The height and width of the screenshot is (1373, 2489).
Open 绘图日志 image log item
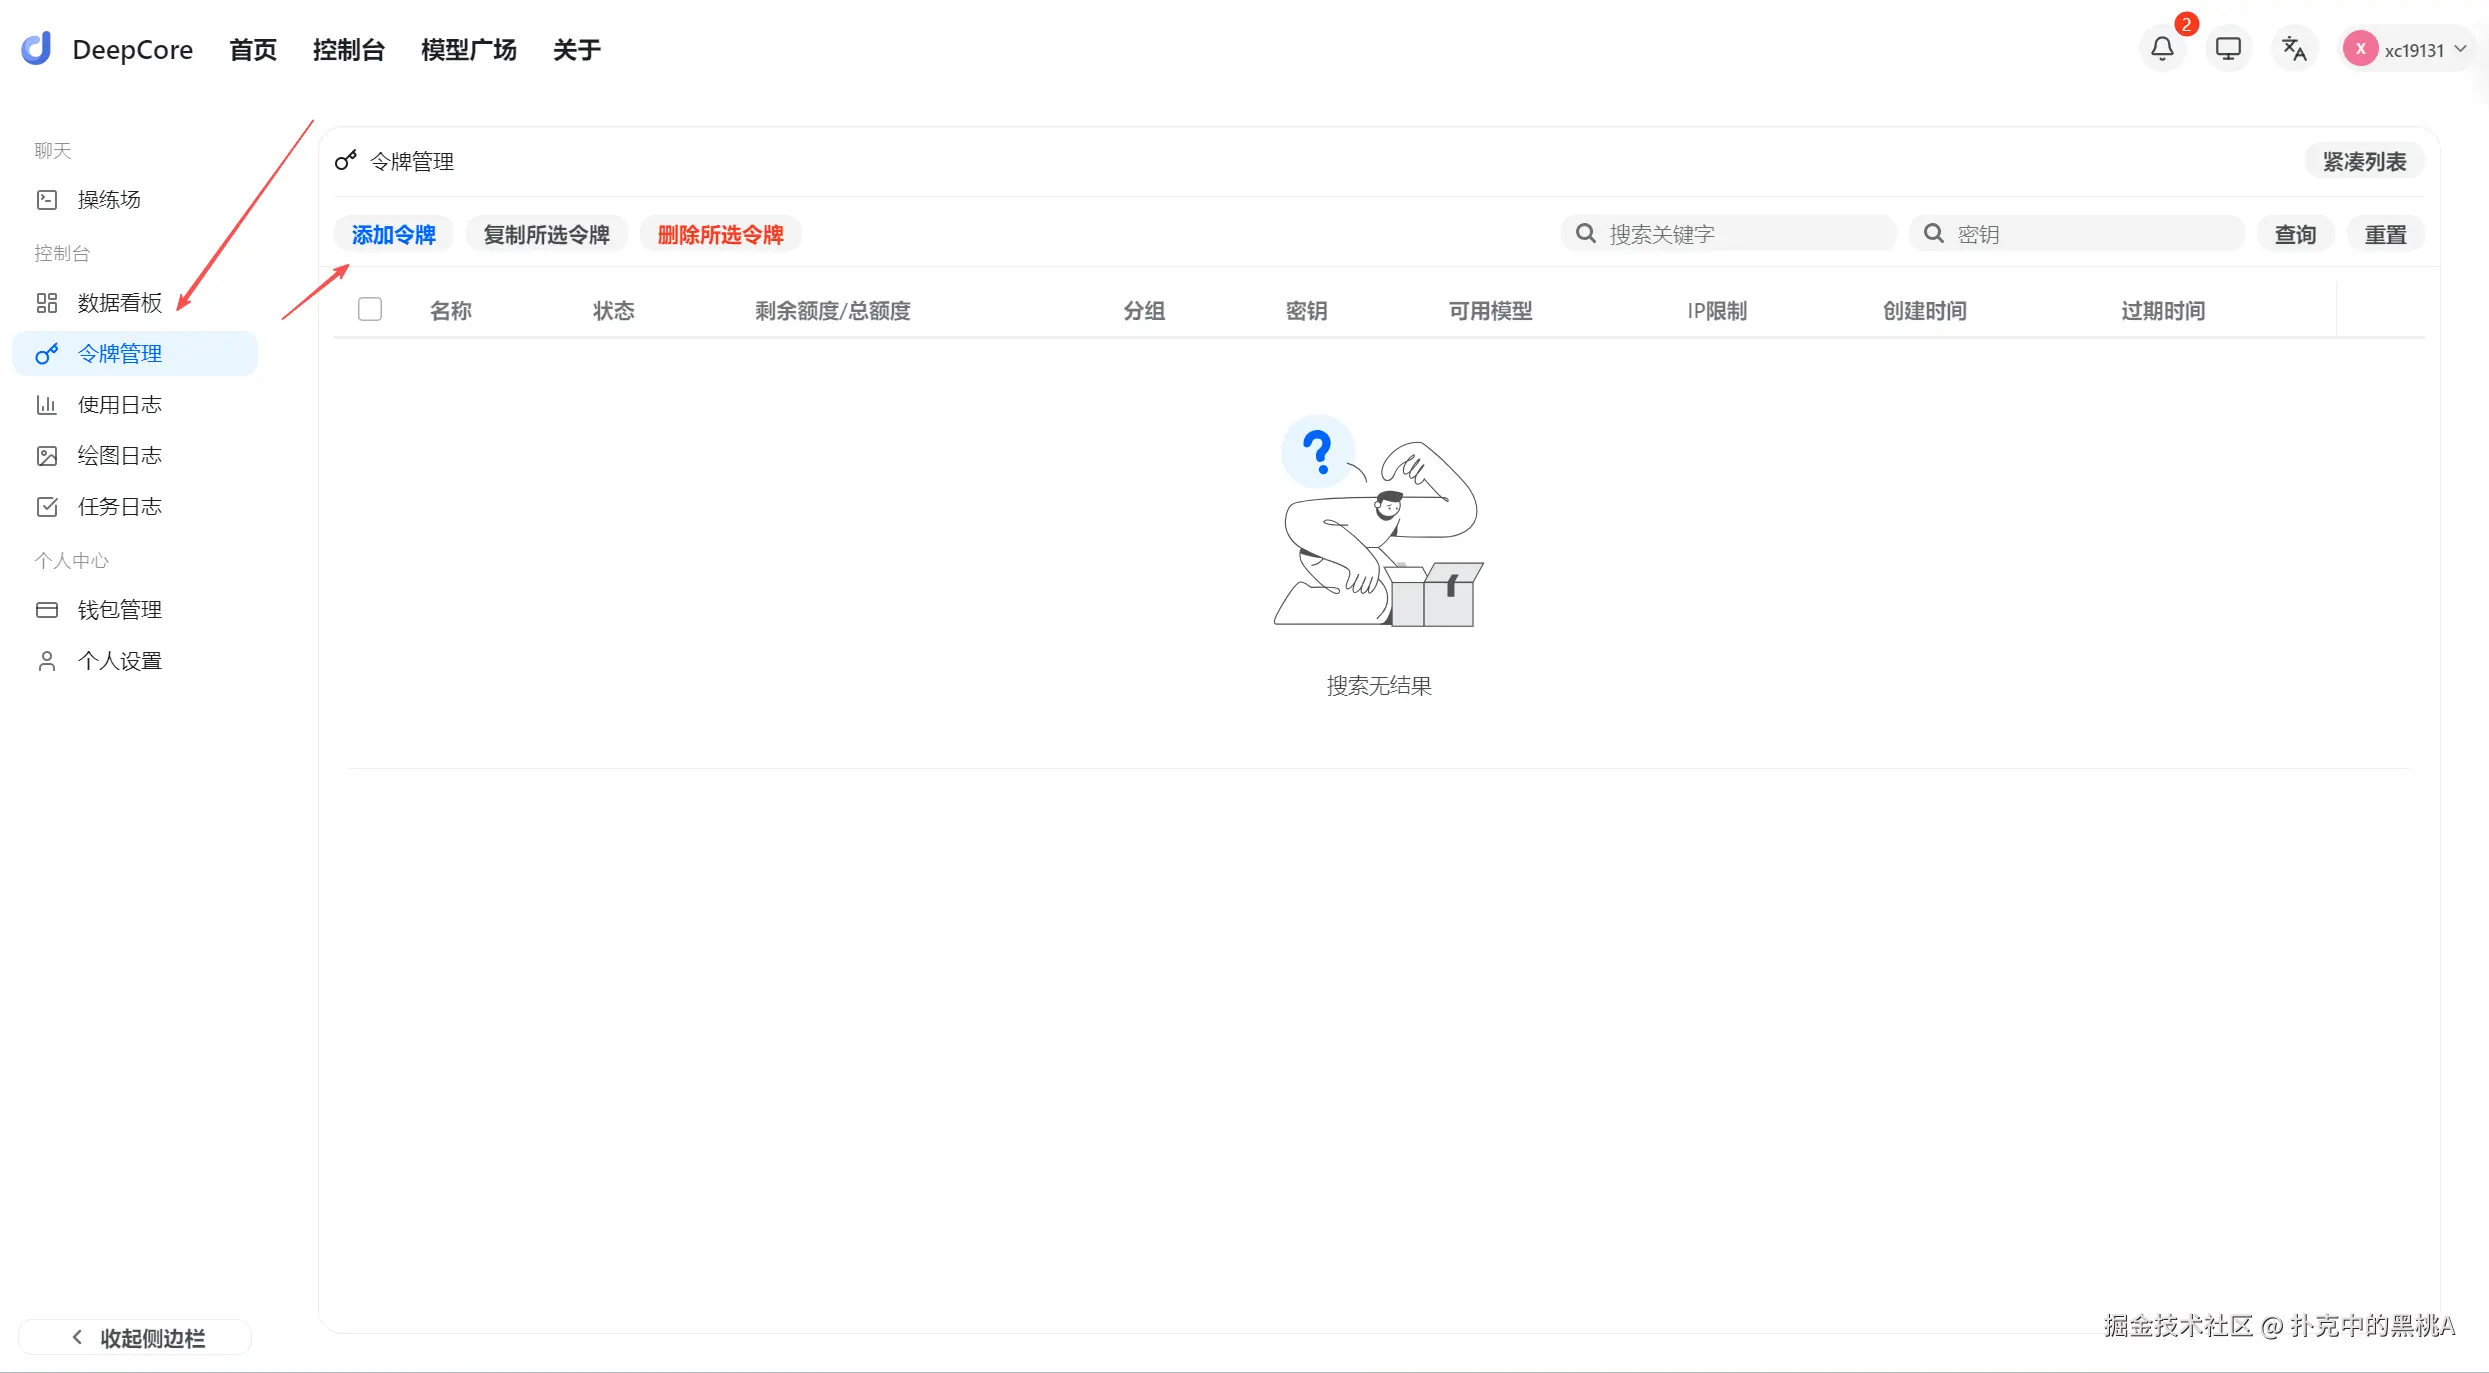click(x=119, y=456)
